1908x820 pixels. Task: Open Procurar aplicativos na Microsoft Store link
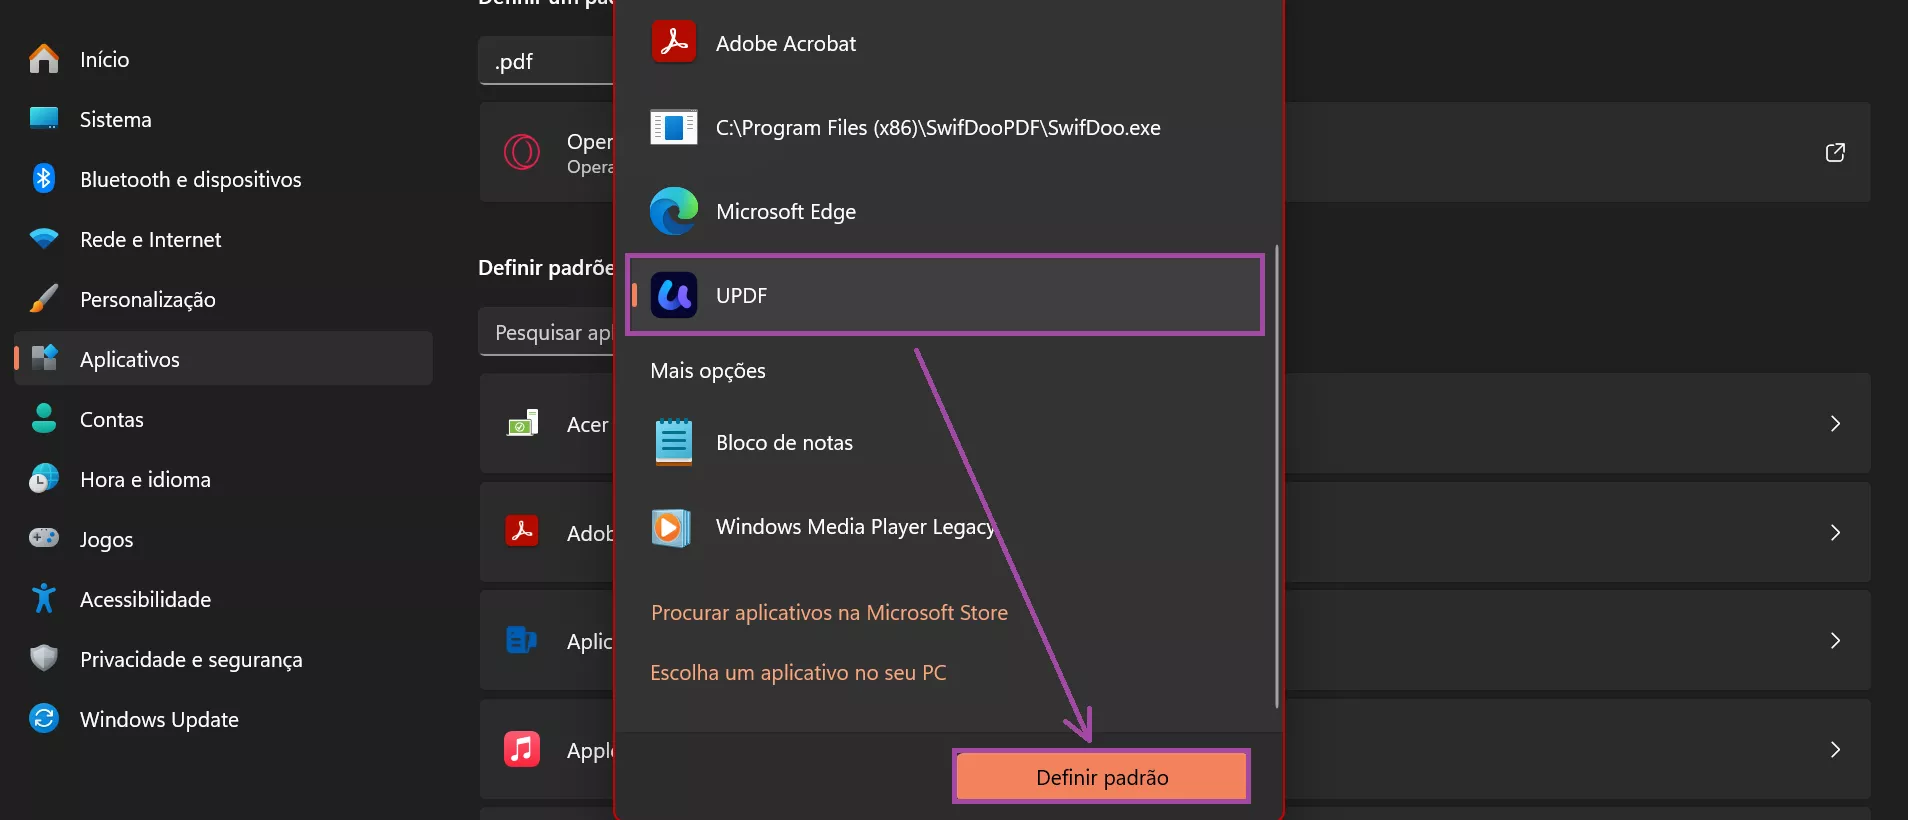tap(829, 613)
